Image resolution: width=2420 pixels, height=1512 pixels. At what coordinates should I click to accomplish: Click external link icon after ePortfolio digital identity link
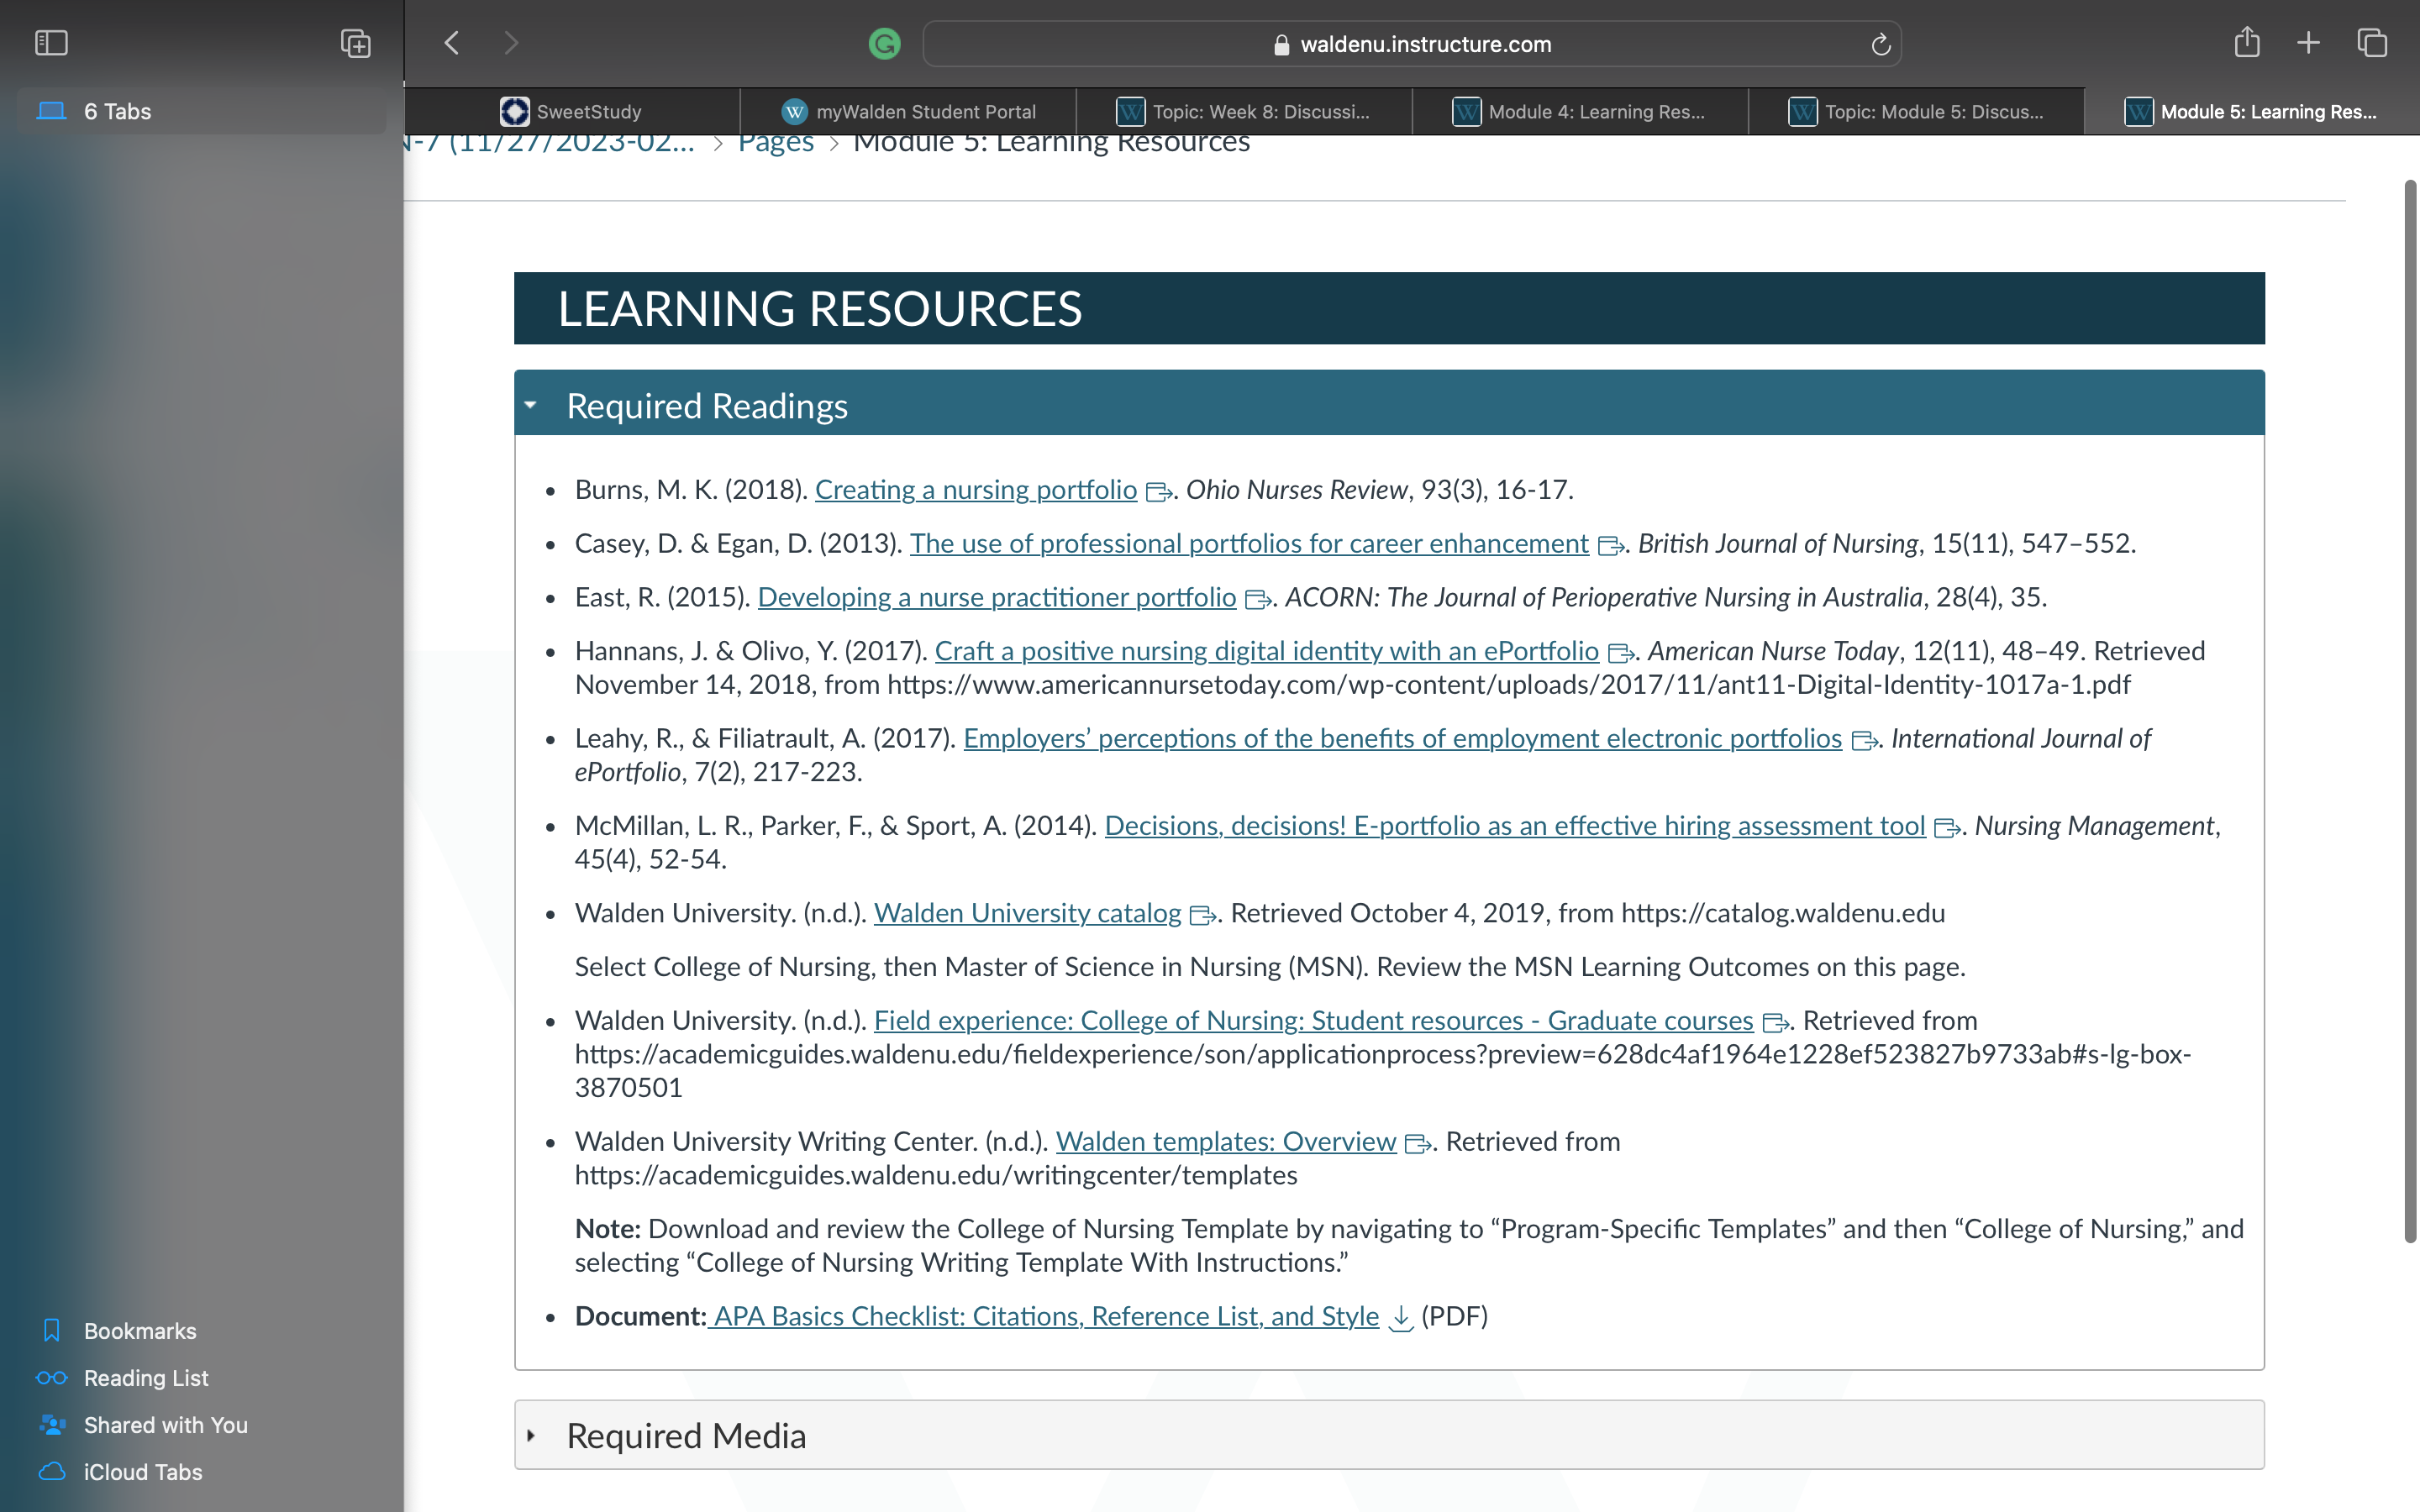[1621, 654]
